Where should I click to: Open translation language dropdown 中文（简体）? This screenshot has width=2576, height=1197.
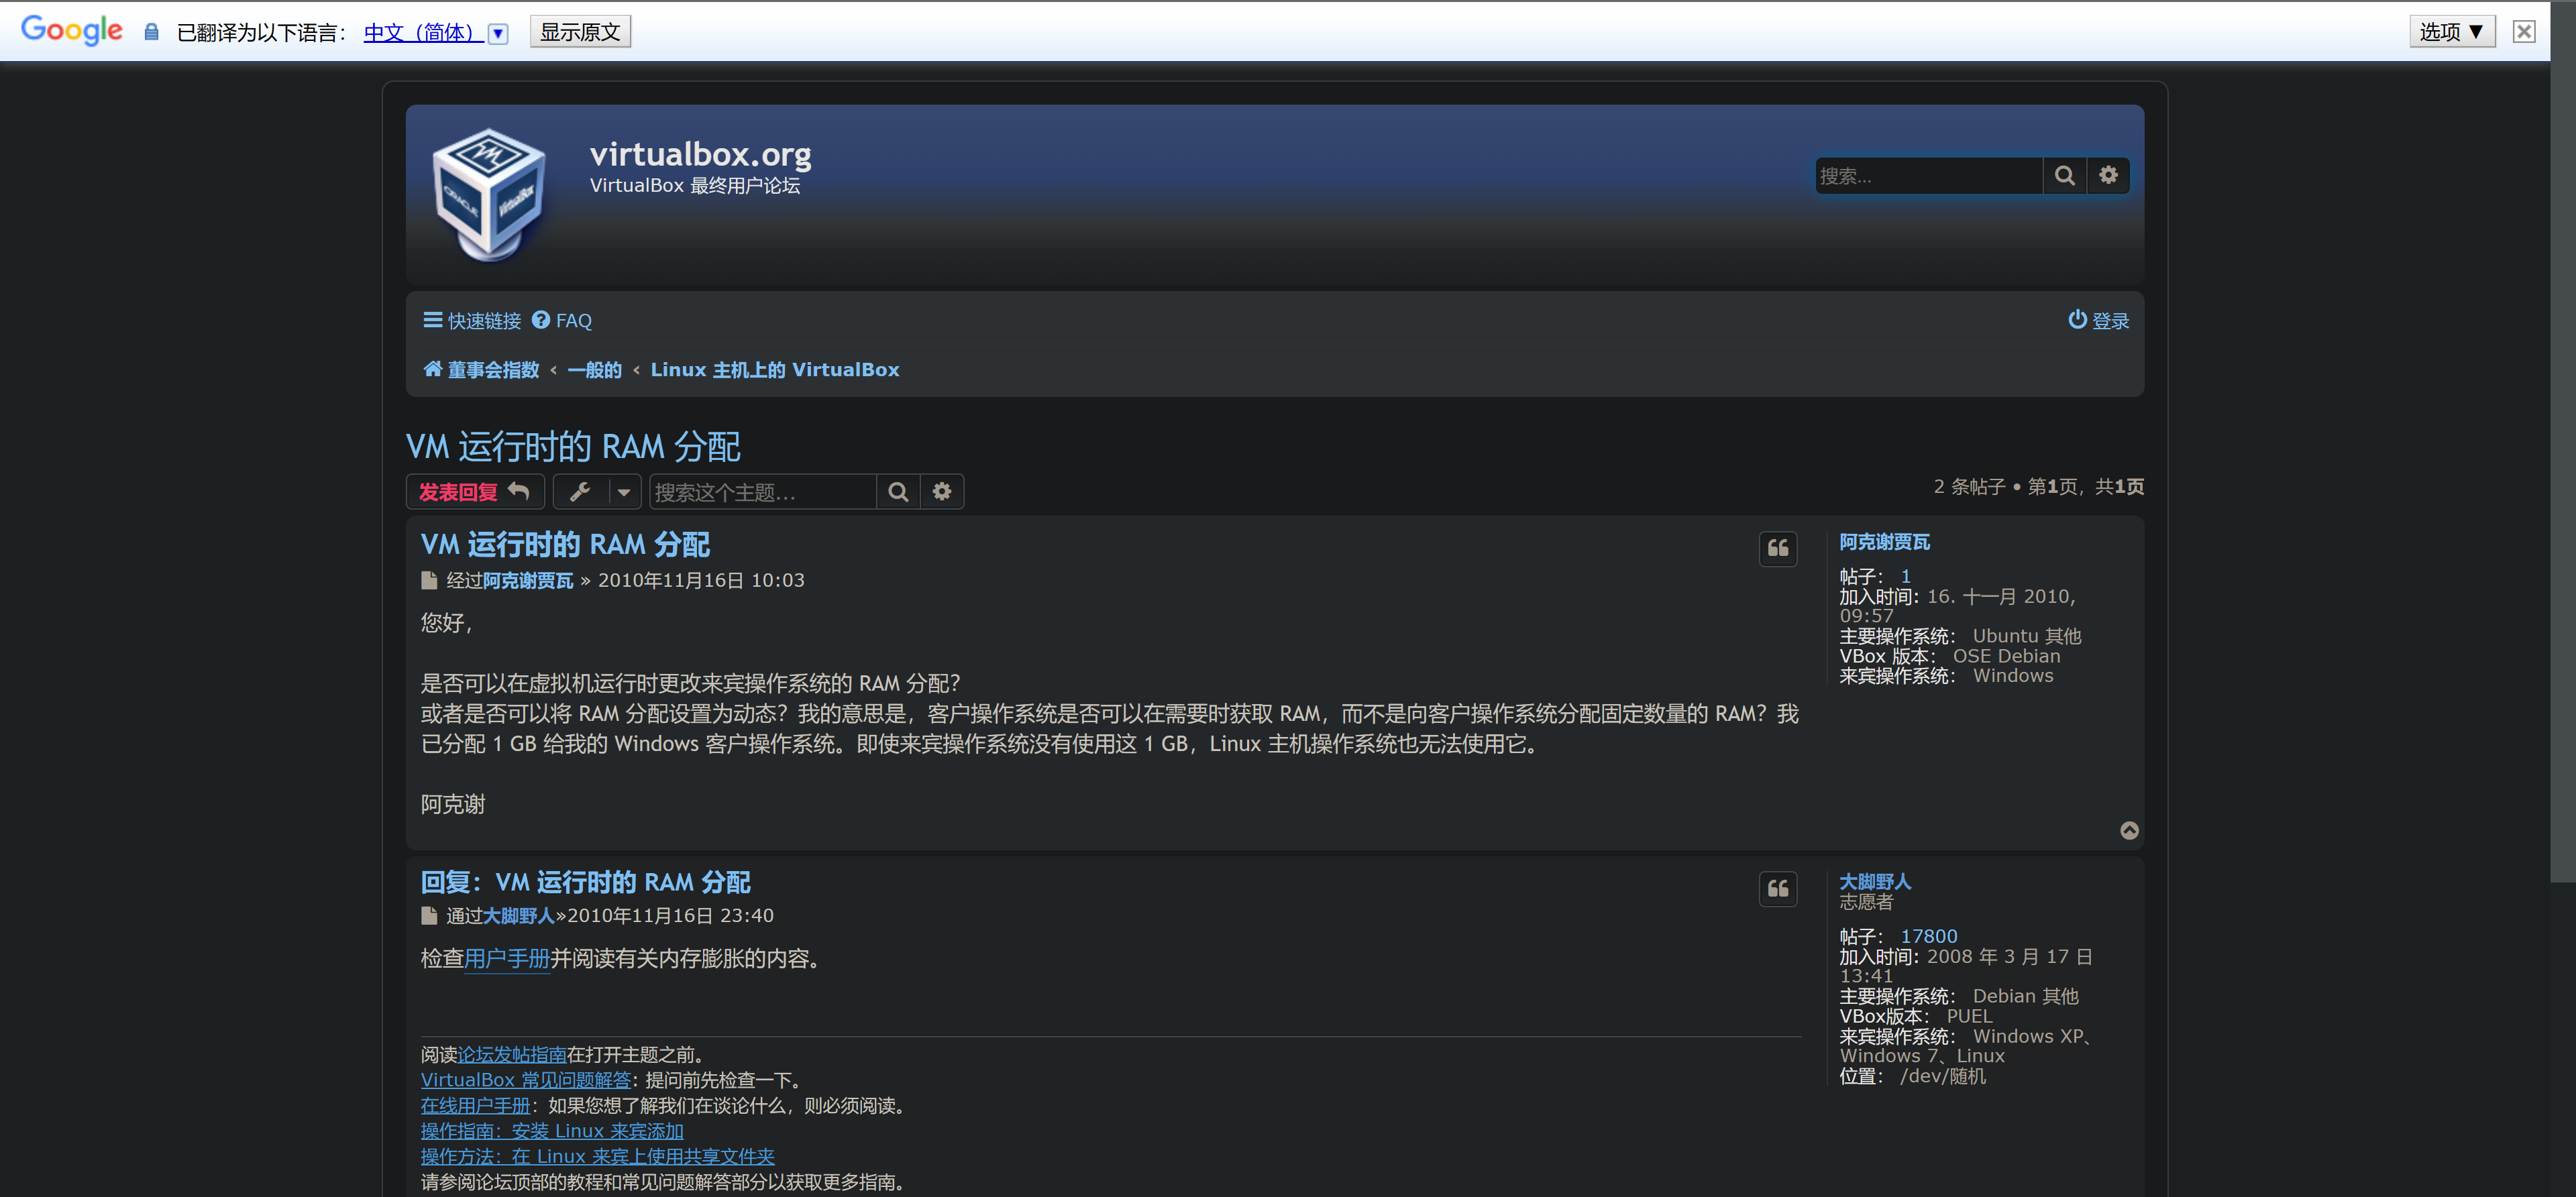coord(436,32)
